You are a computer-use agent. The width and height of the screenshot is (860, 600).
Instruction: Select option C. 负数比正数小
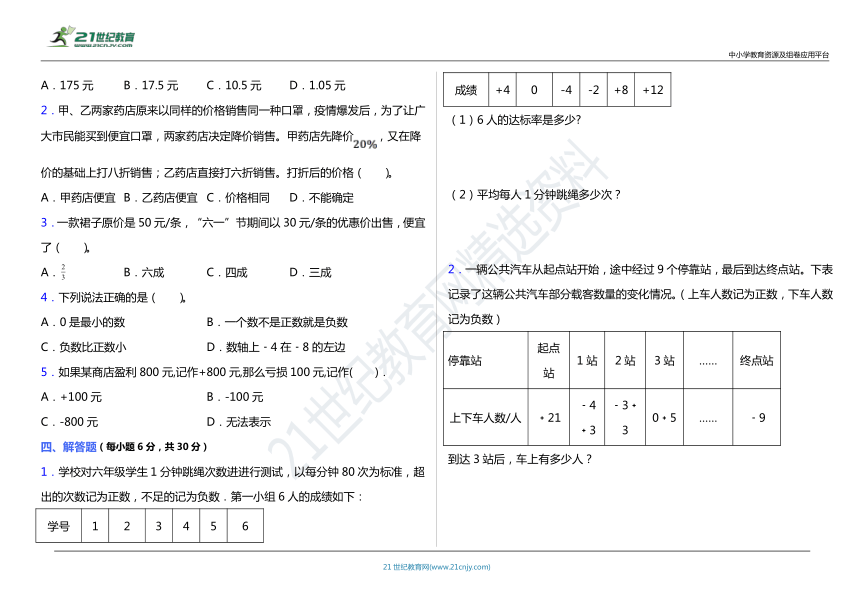click(x=83, y=347)
